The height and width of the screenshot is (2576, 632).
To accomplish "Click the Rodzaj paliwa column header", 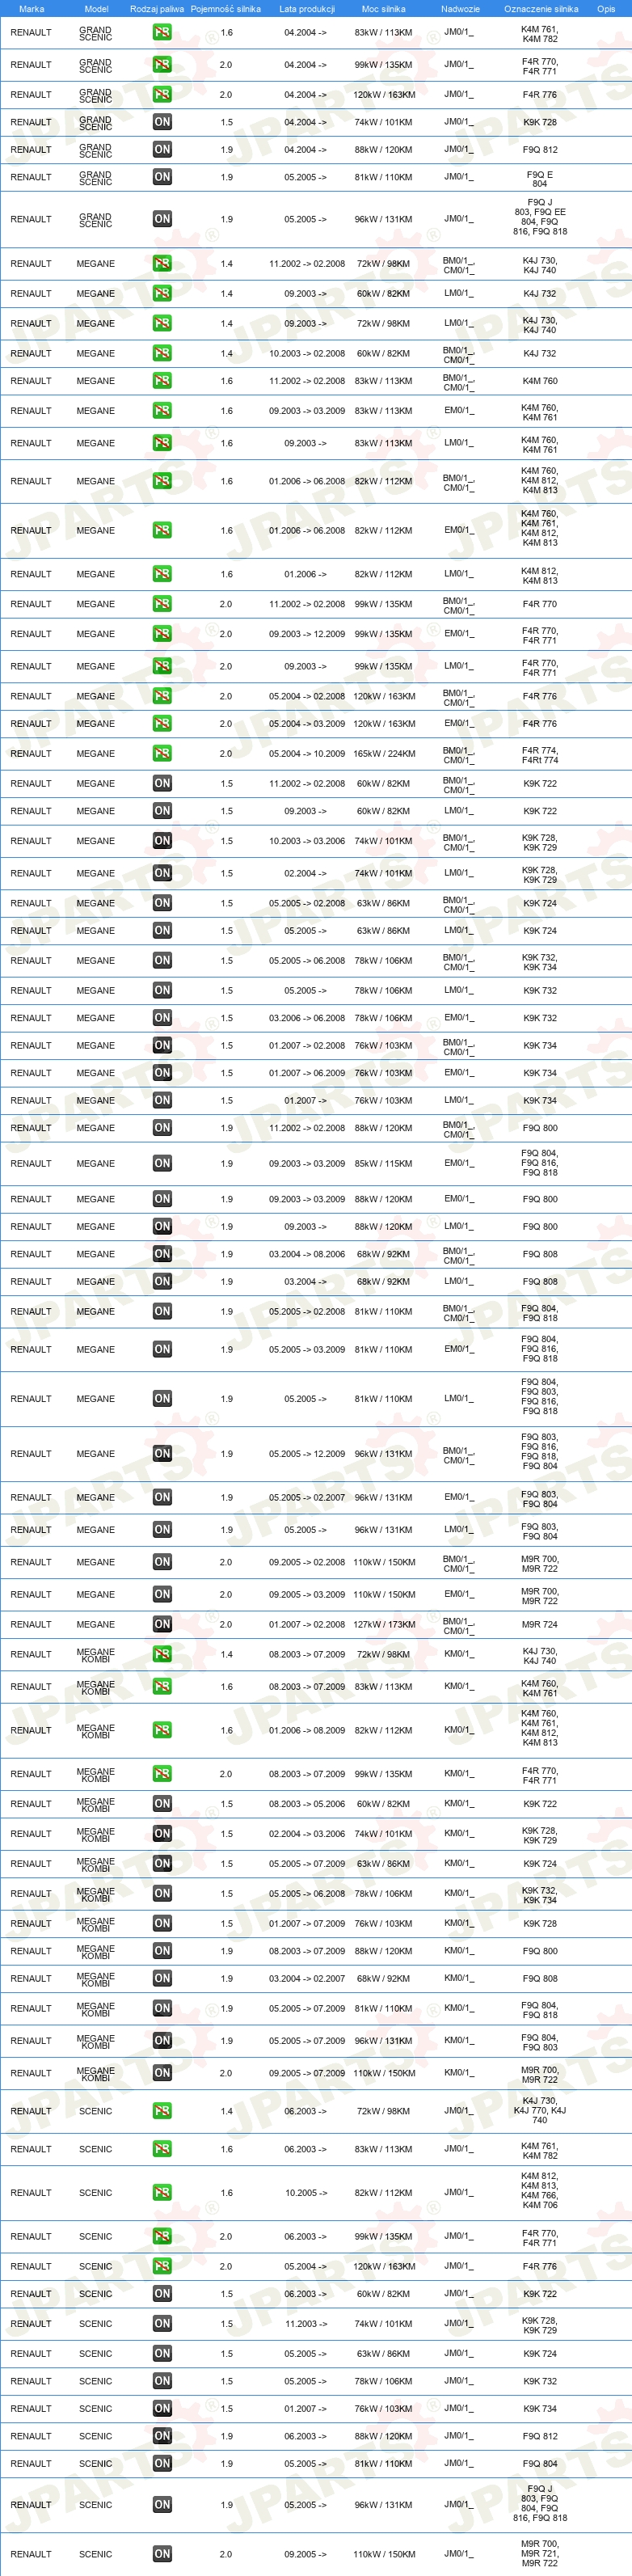I will tap(157, 9).
